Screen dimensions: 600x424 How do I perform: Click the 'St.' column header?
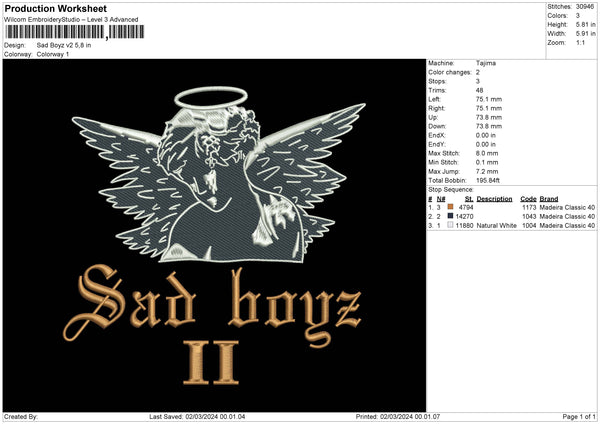pyautogui.click(x=469, y=199)
